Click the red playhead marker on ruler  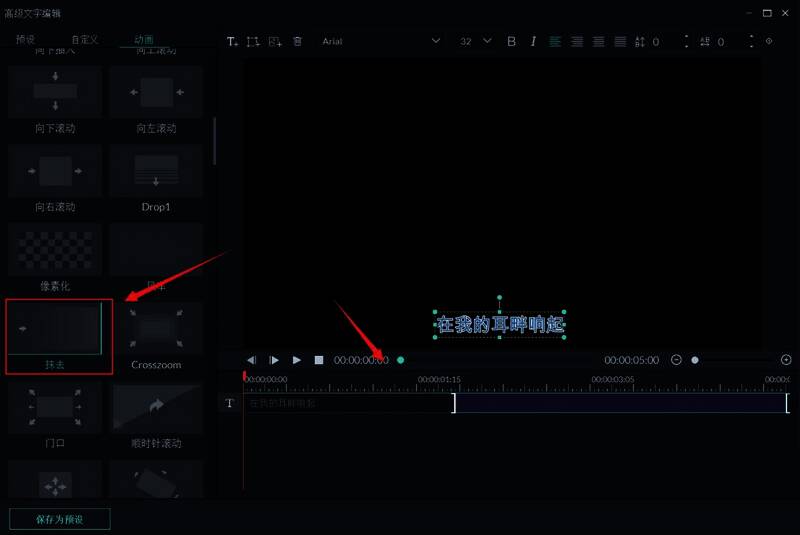[x=244, y=376]
